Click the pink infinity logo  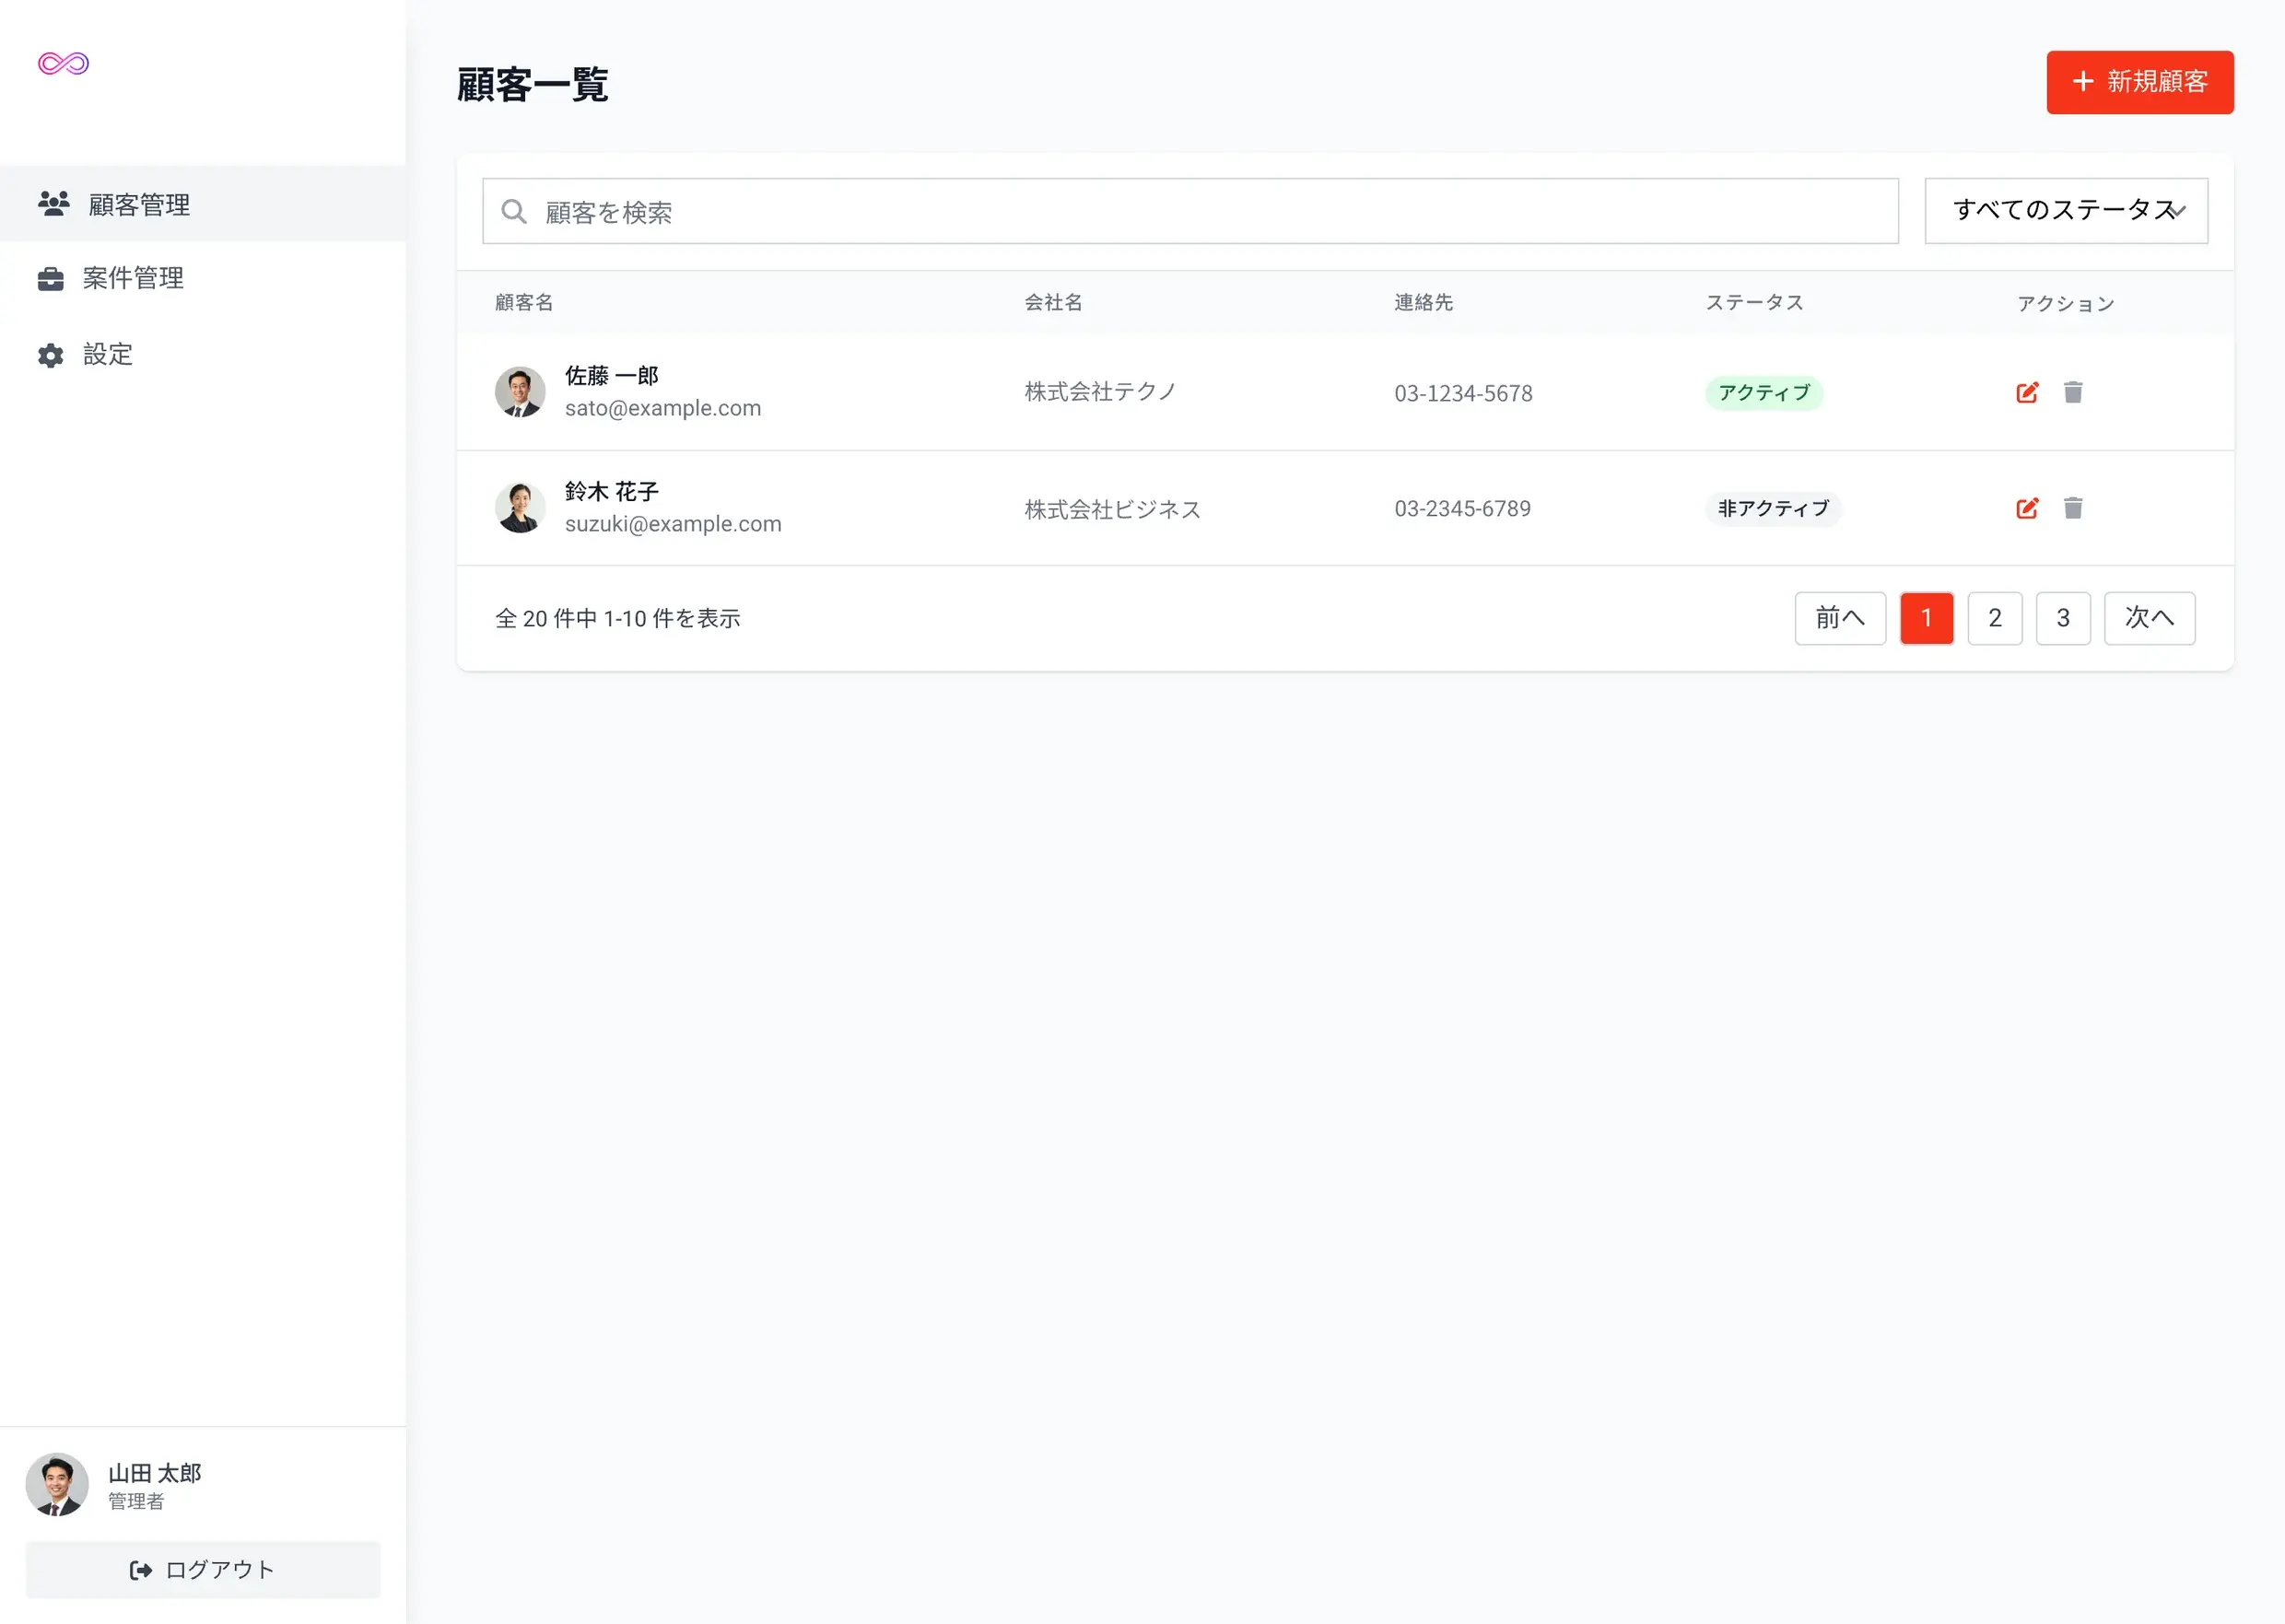pyautogui.click(x=63, y=64)
